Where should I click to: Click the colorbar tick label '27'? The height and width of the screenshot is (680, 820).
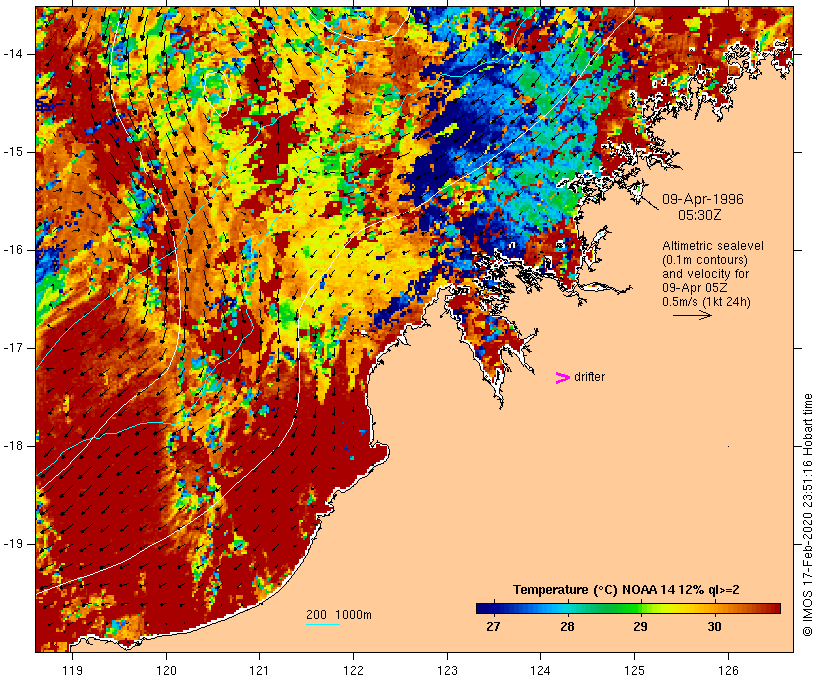pos(493,626)
